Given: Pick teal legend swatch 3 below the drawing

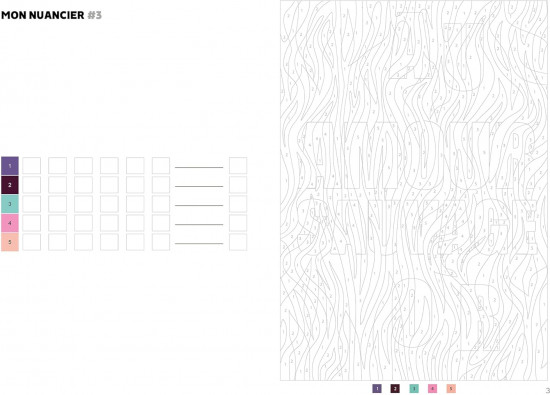Looking at the screenshot, I should [414, 388].
